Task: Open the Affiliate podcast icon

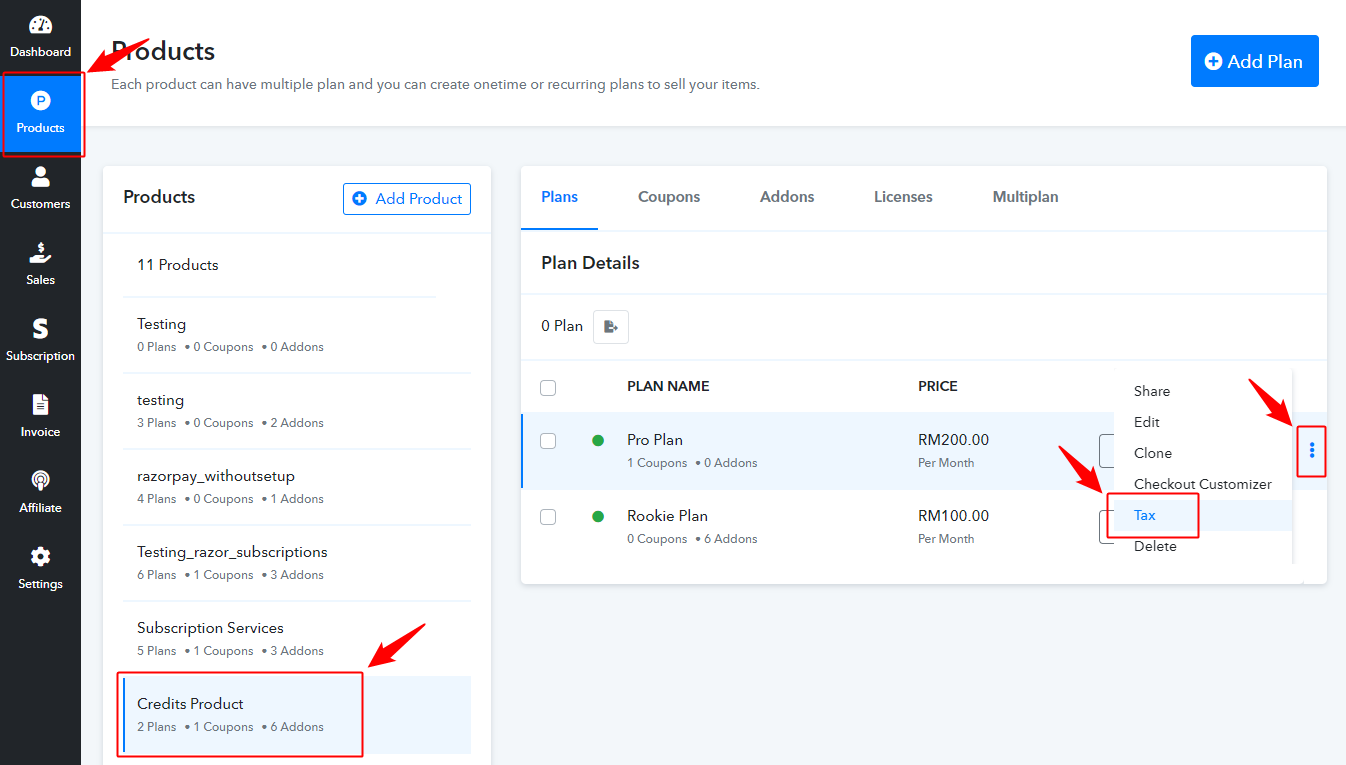Action: 40,481
